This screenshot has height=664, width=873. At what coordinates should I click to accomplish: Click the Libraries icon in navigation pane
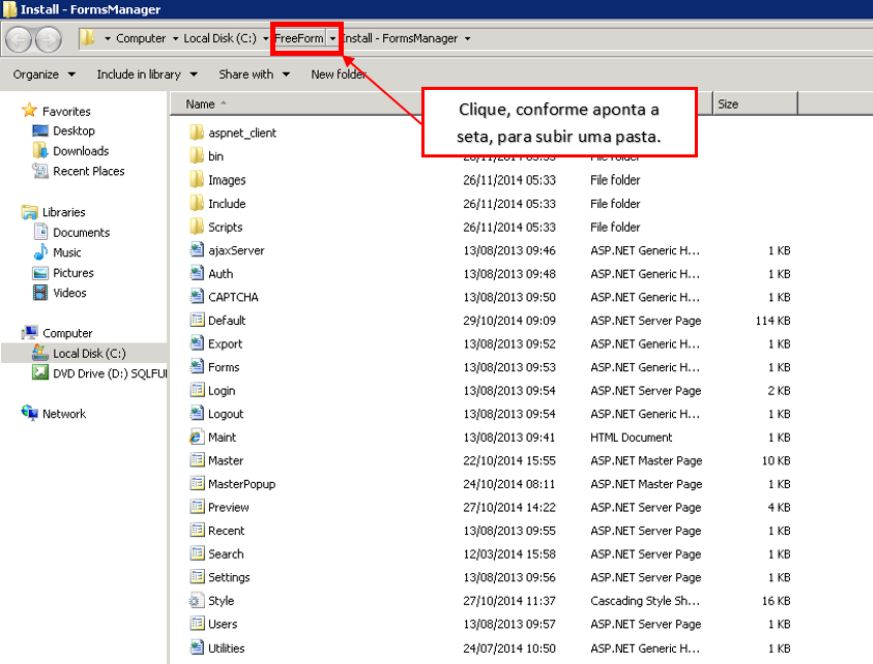pyautogui.click(x=29, y=212)
